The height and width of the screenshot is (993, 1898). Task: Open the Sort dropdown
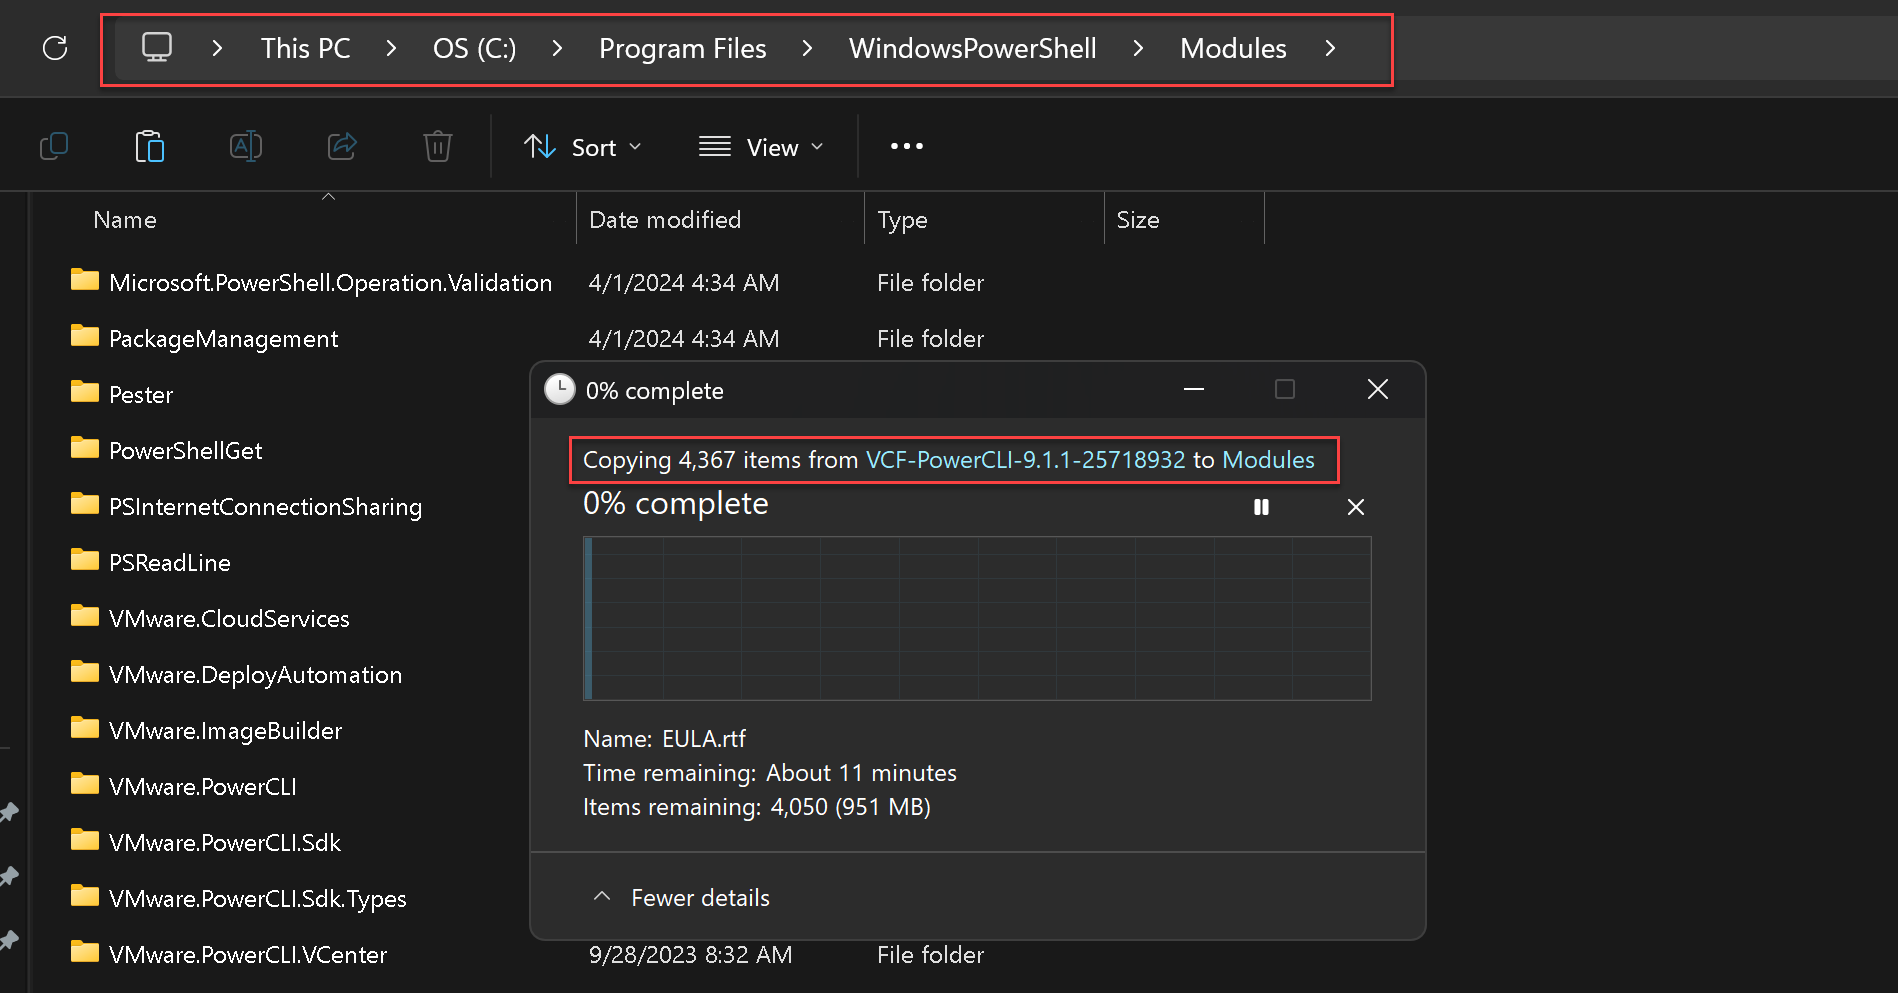pos(582,147)
